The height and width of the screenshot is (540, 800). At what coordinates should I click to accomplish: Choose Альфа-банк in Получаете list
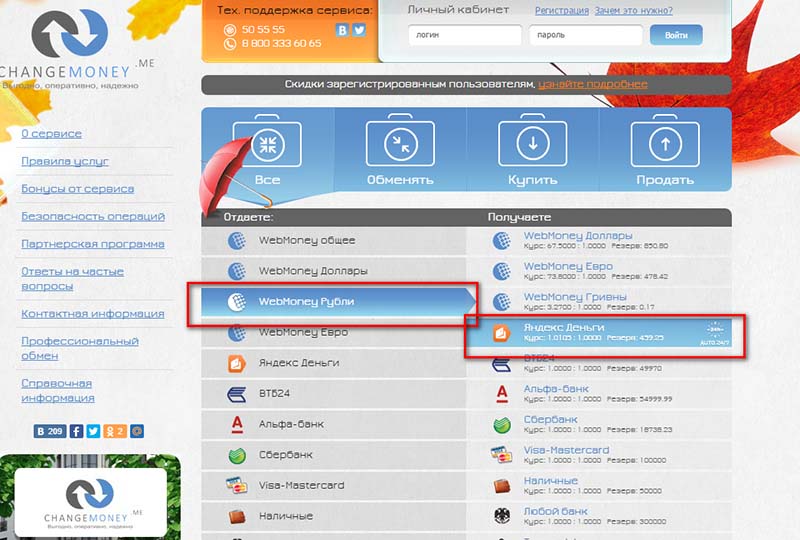coord(599,393)
